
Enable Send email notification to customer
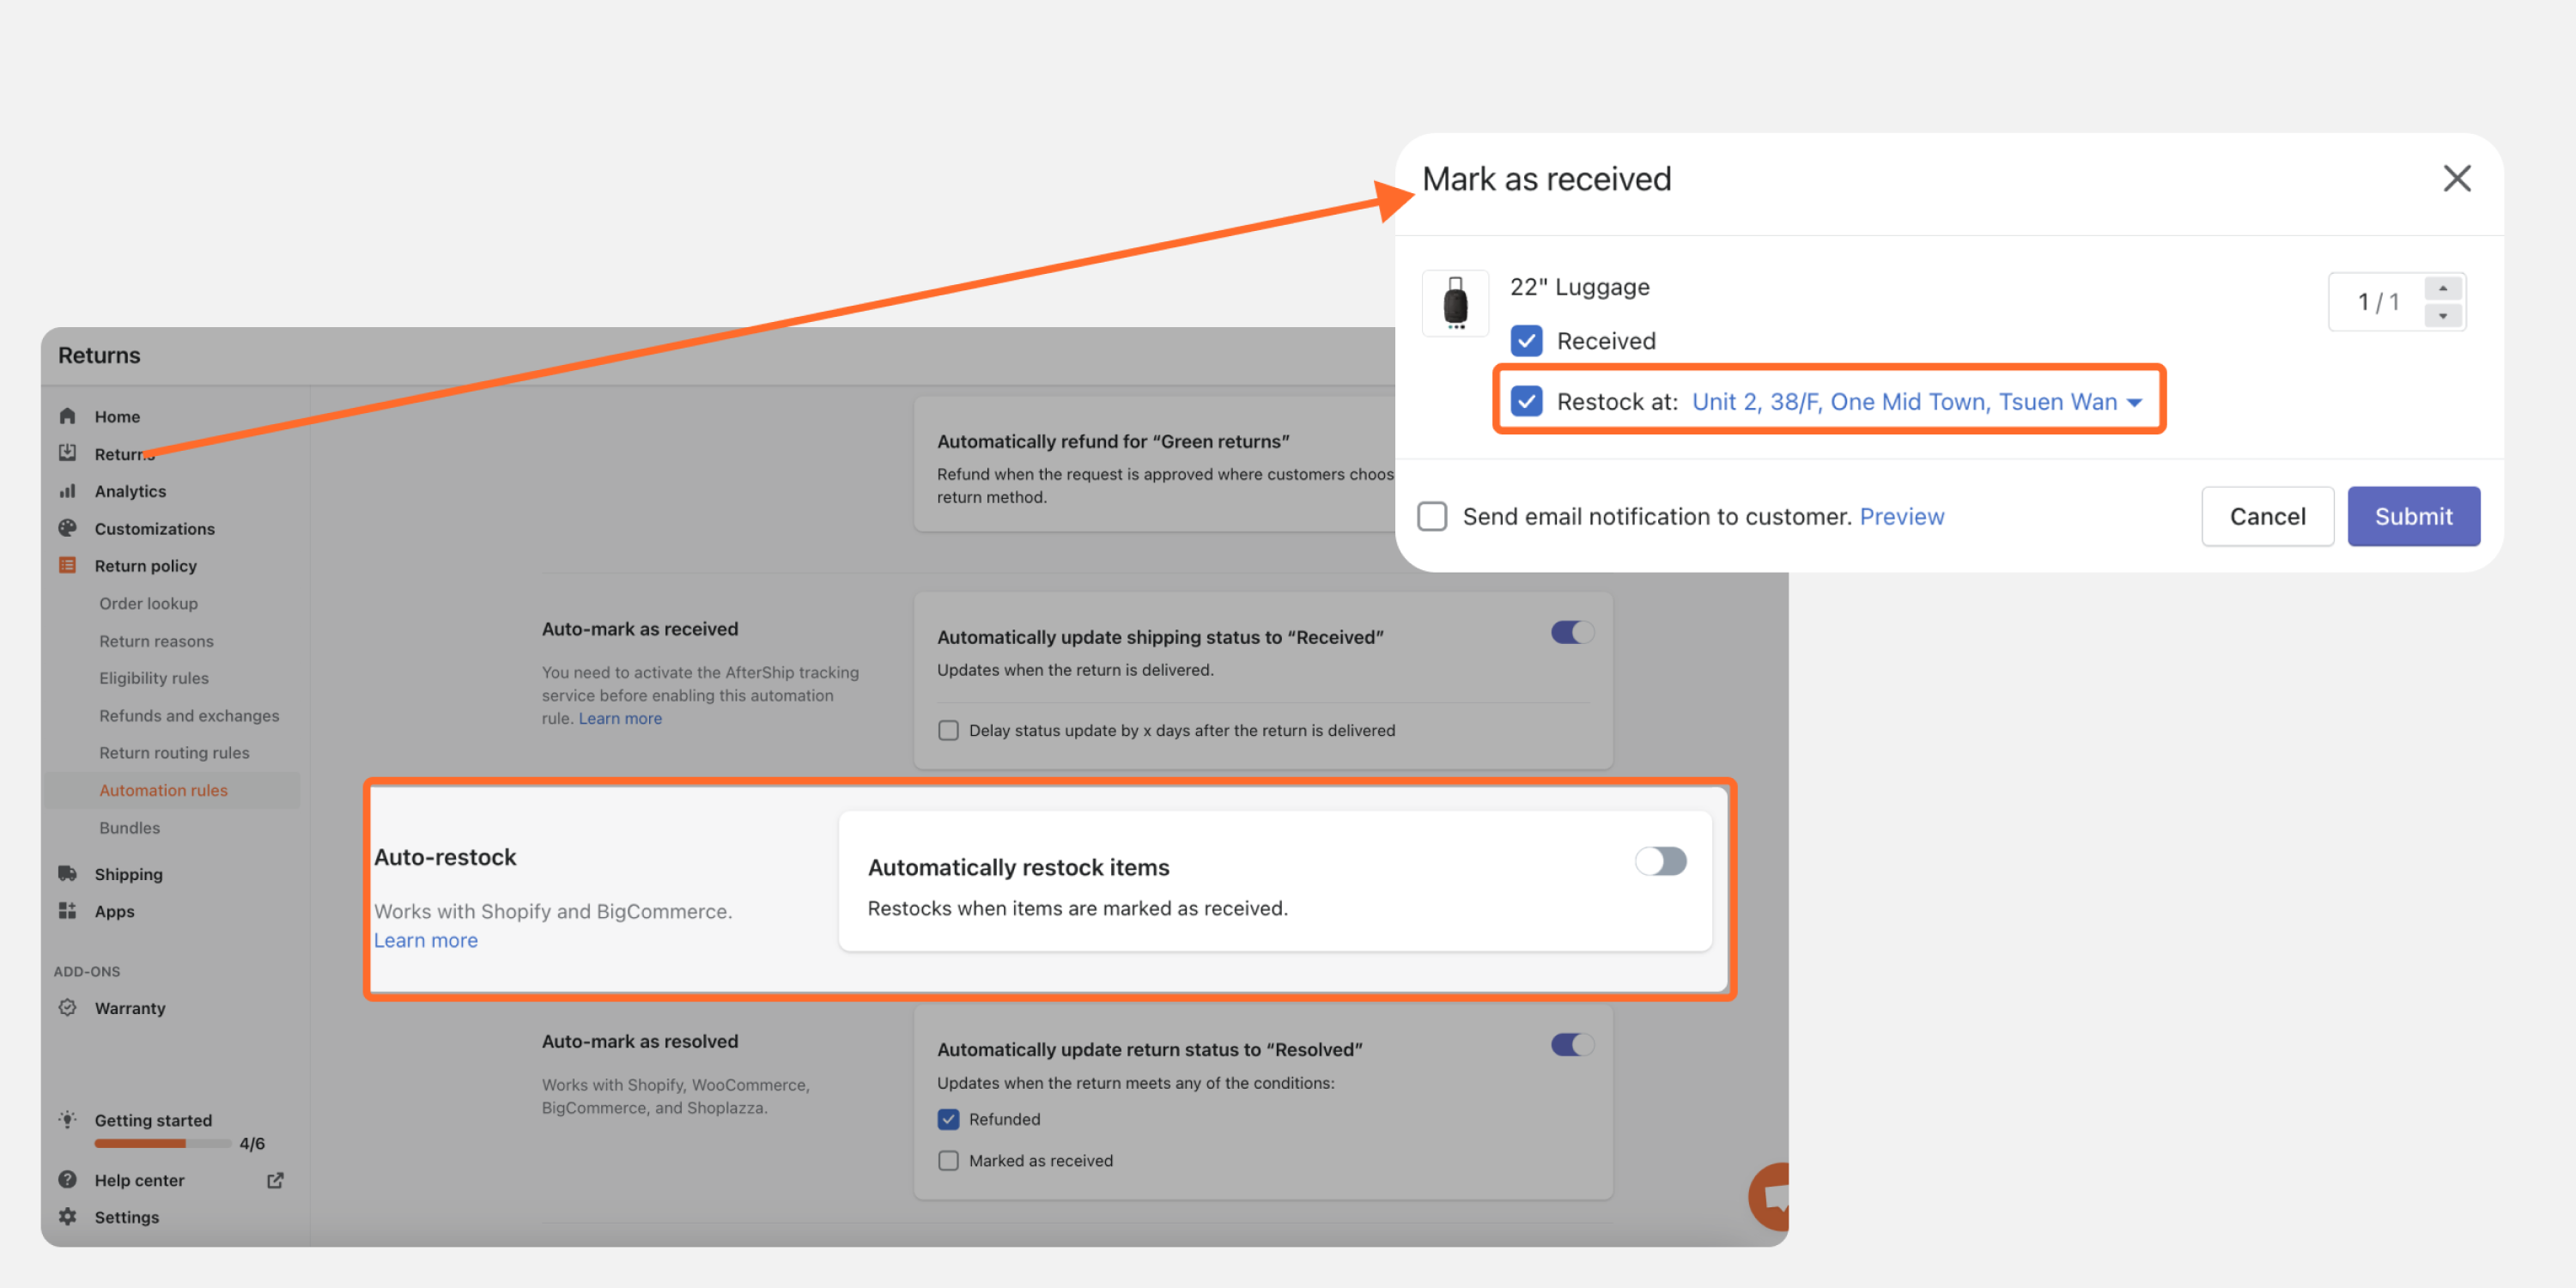(1432, 517)
